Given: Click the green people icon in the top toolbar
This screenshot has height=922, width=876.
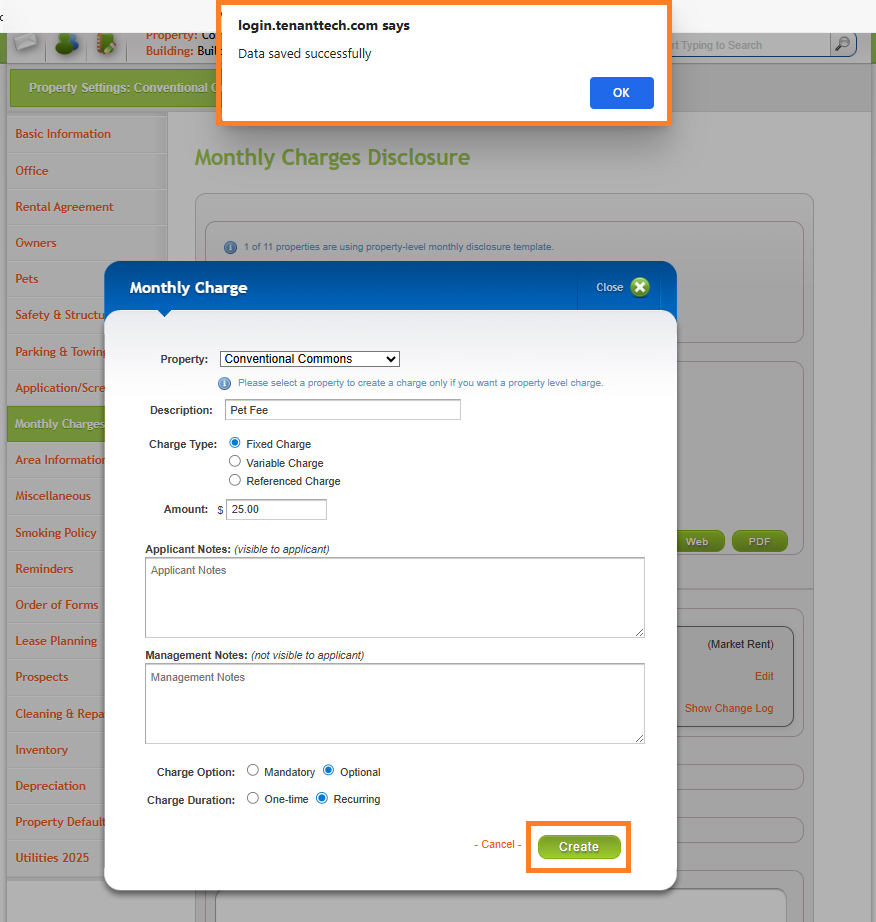Looking at the screenshot, I should tap(66, 44).
